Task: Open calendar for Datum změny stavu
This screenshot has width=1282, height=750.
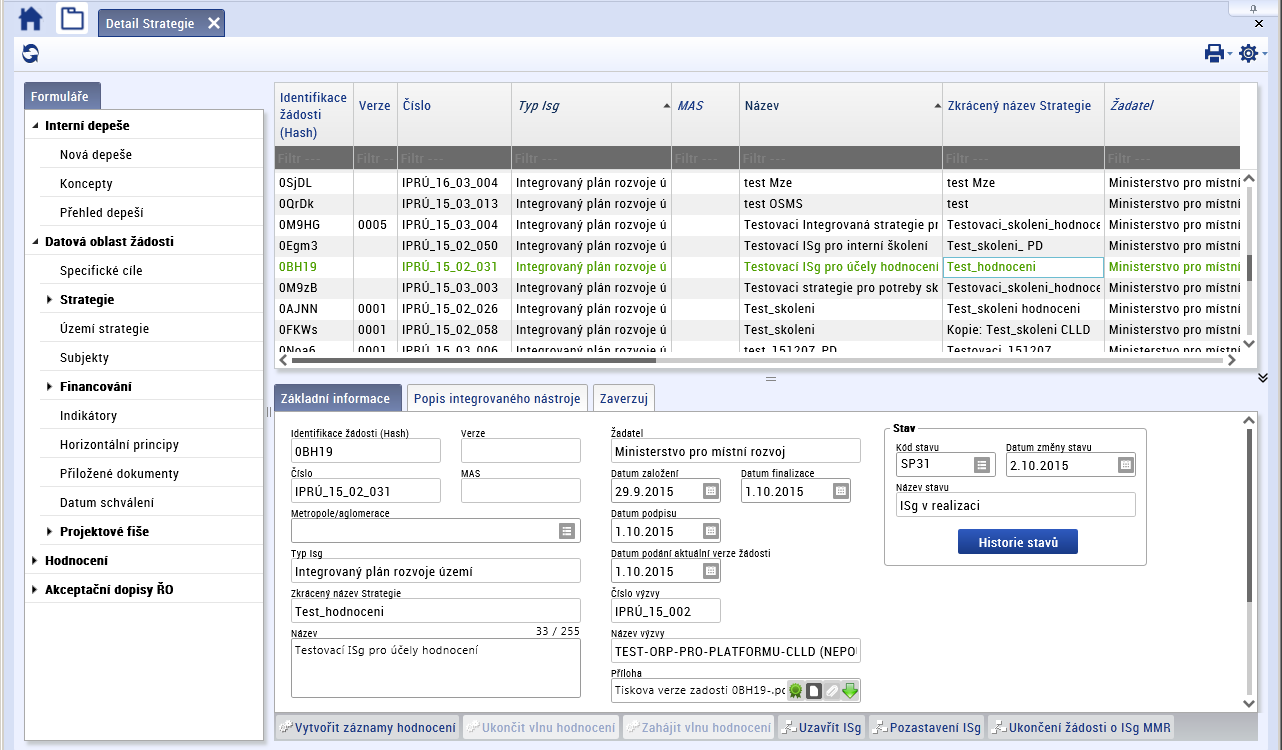Action: point(1125,465)
